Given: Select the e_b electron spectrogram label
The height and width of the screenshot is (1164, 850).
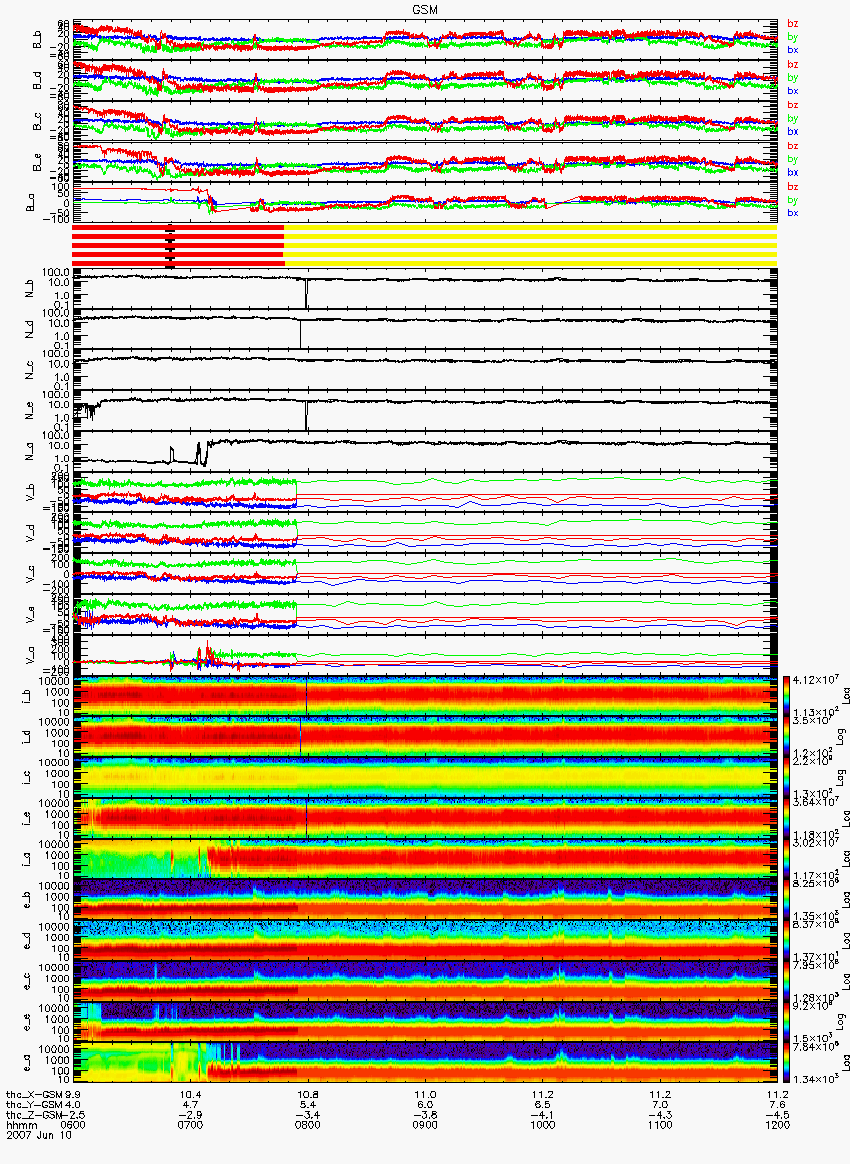Looking at the screenshot, I should click(27, 900).
